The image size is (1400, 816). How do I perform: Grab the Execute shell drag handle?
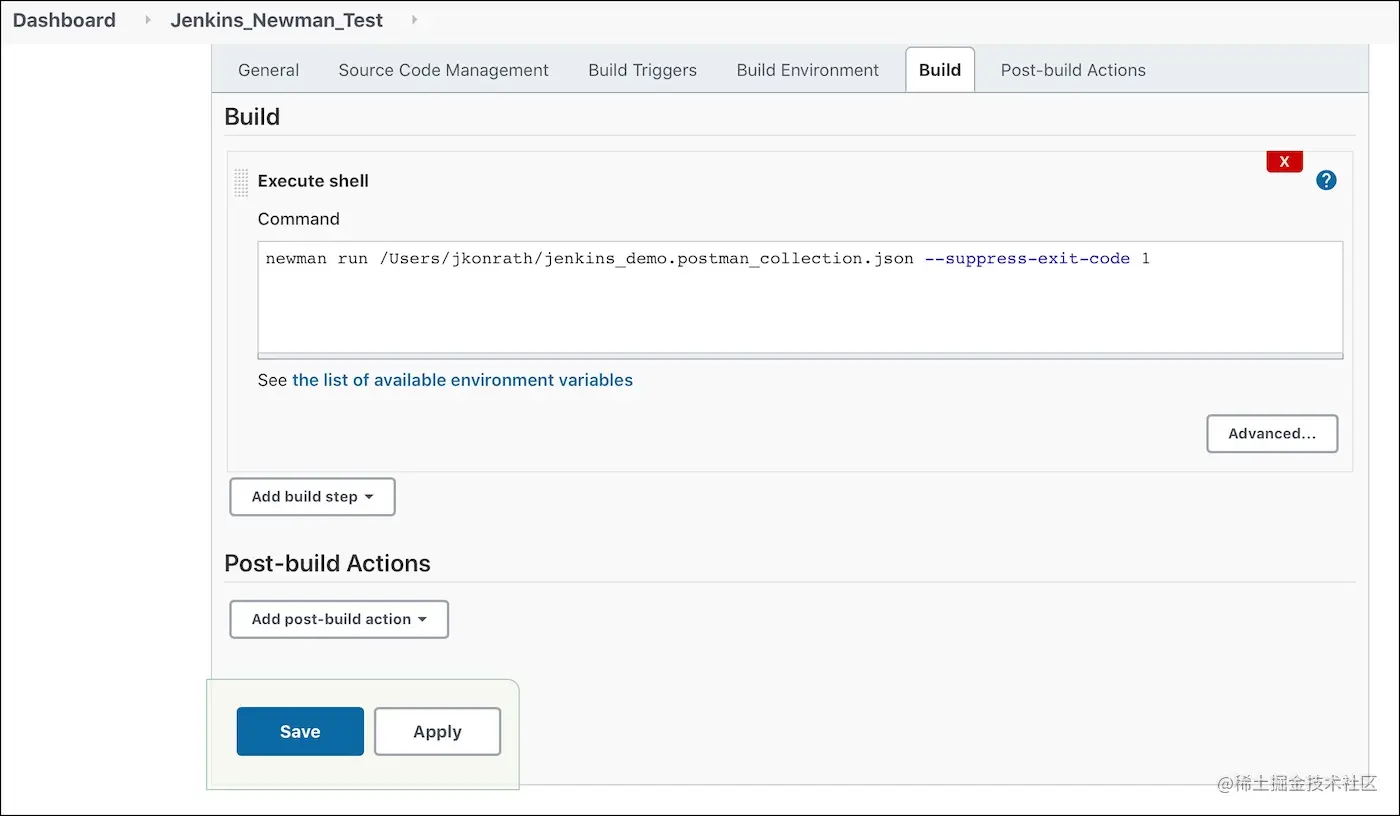point(241,182)
